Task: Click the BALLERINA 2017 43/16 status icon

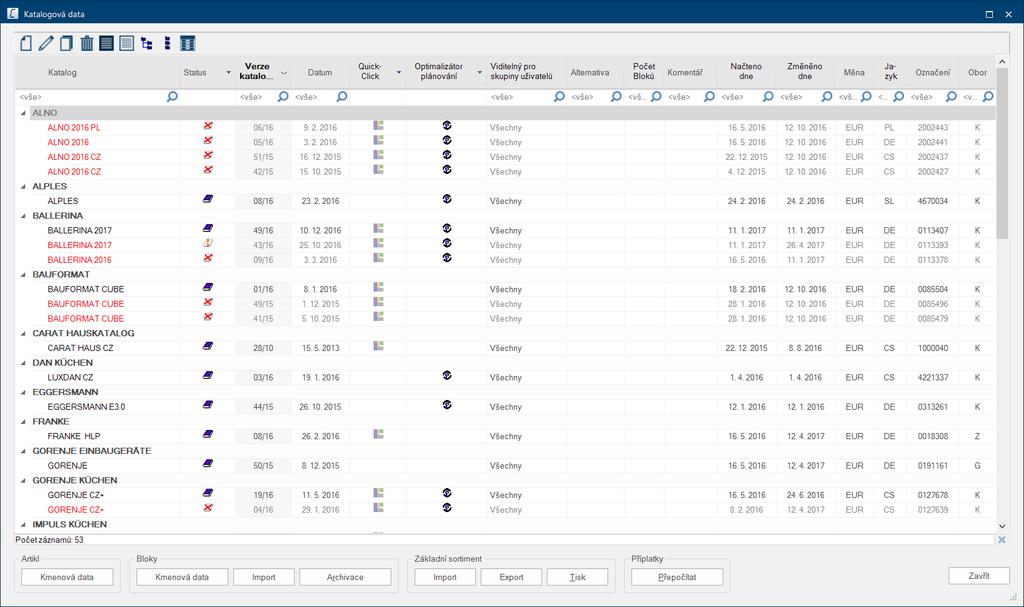Action: 208,243
